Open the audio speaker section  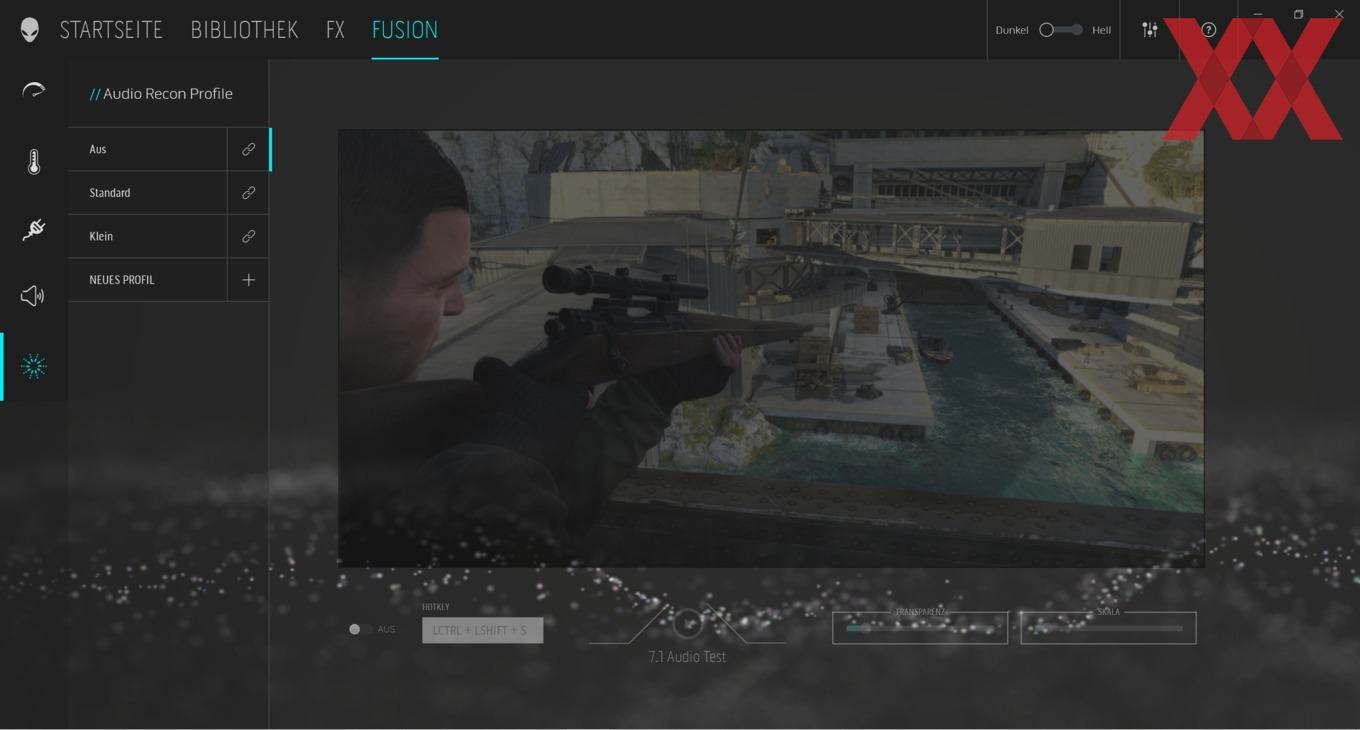click(33, 295)
